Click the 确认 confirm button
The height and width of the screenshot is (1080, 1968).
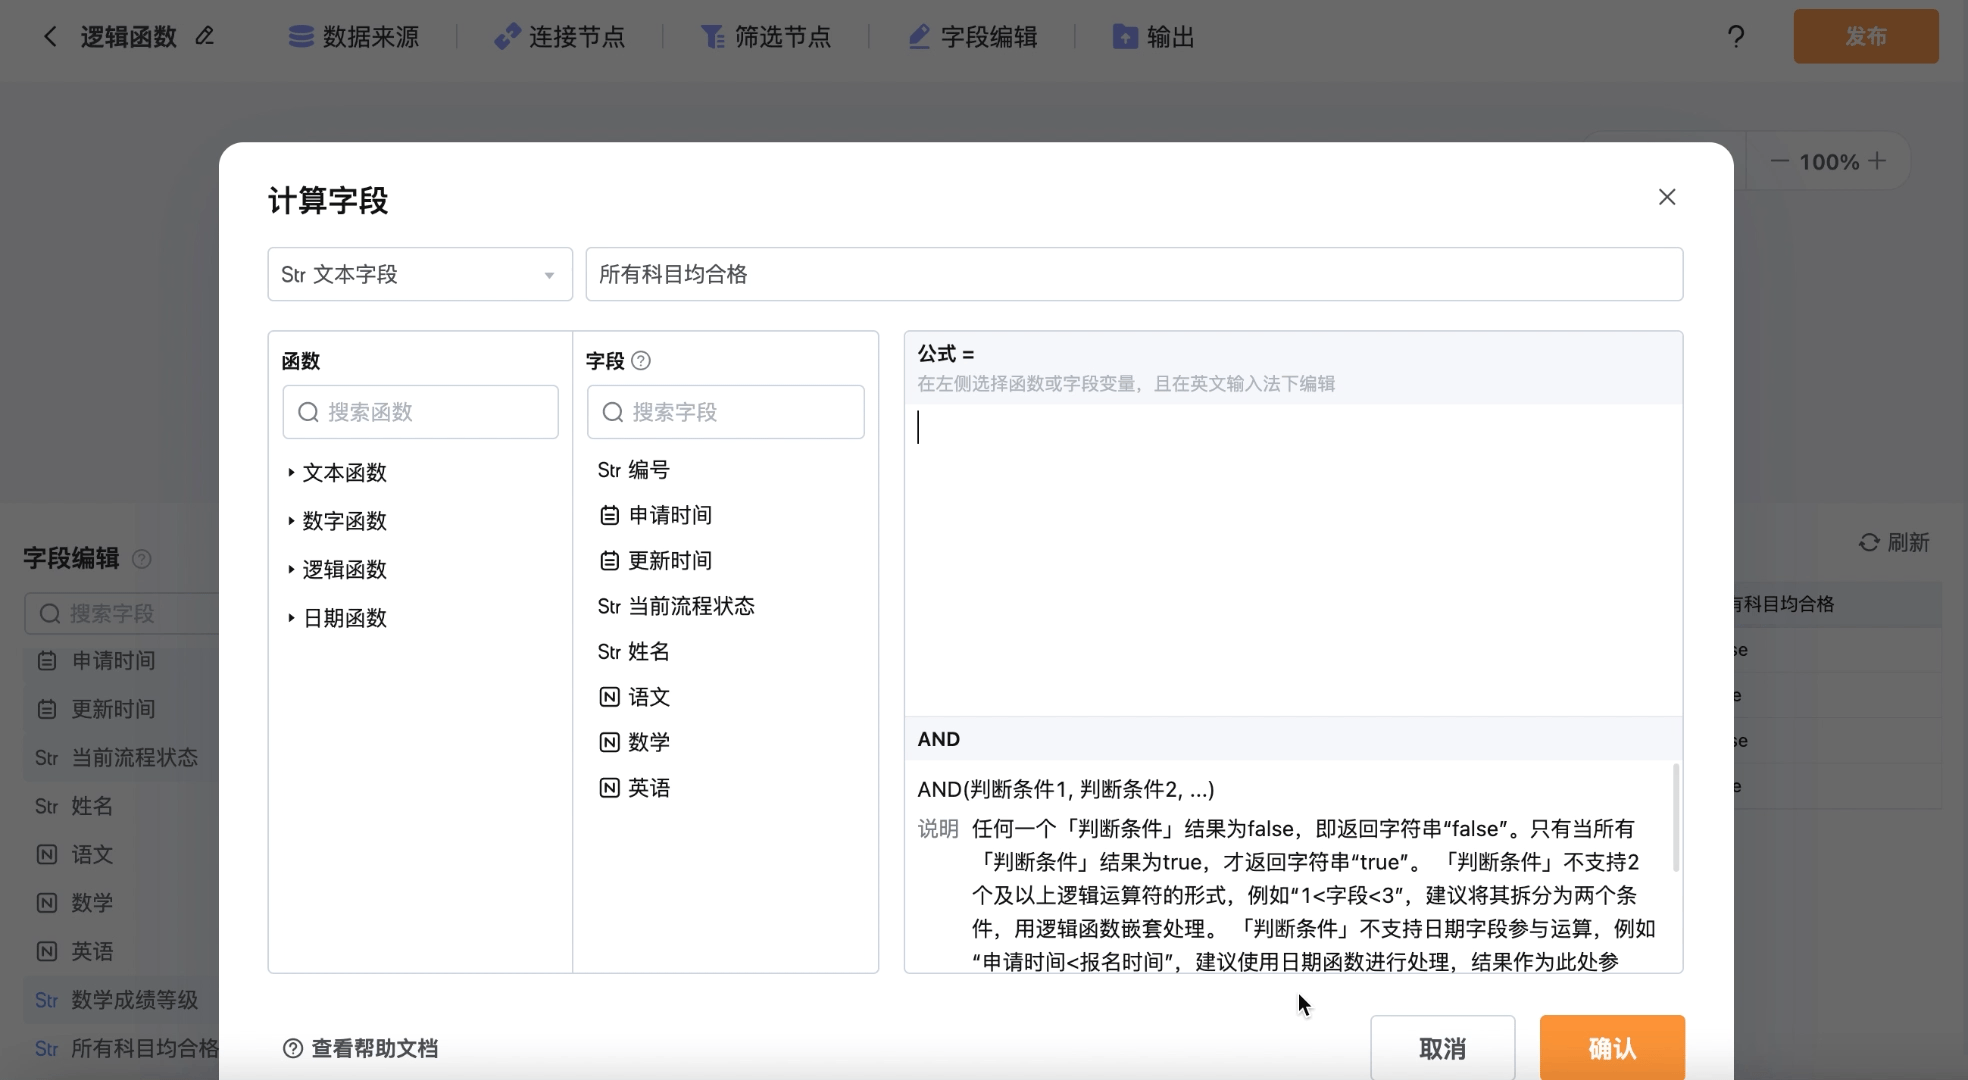pyautogui.click(x=1612, y=1048)
